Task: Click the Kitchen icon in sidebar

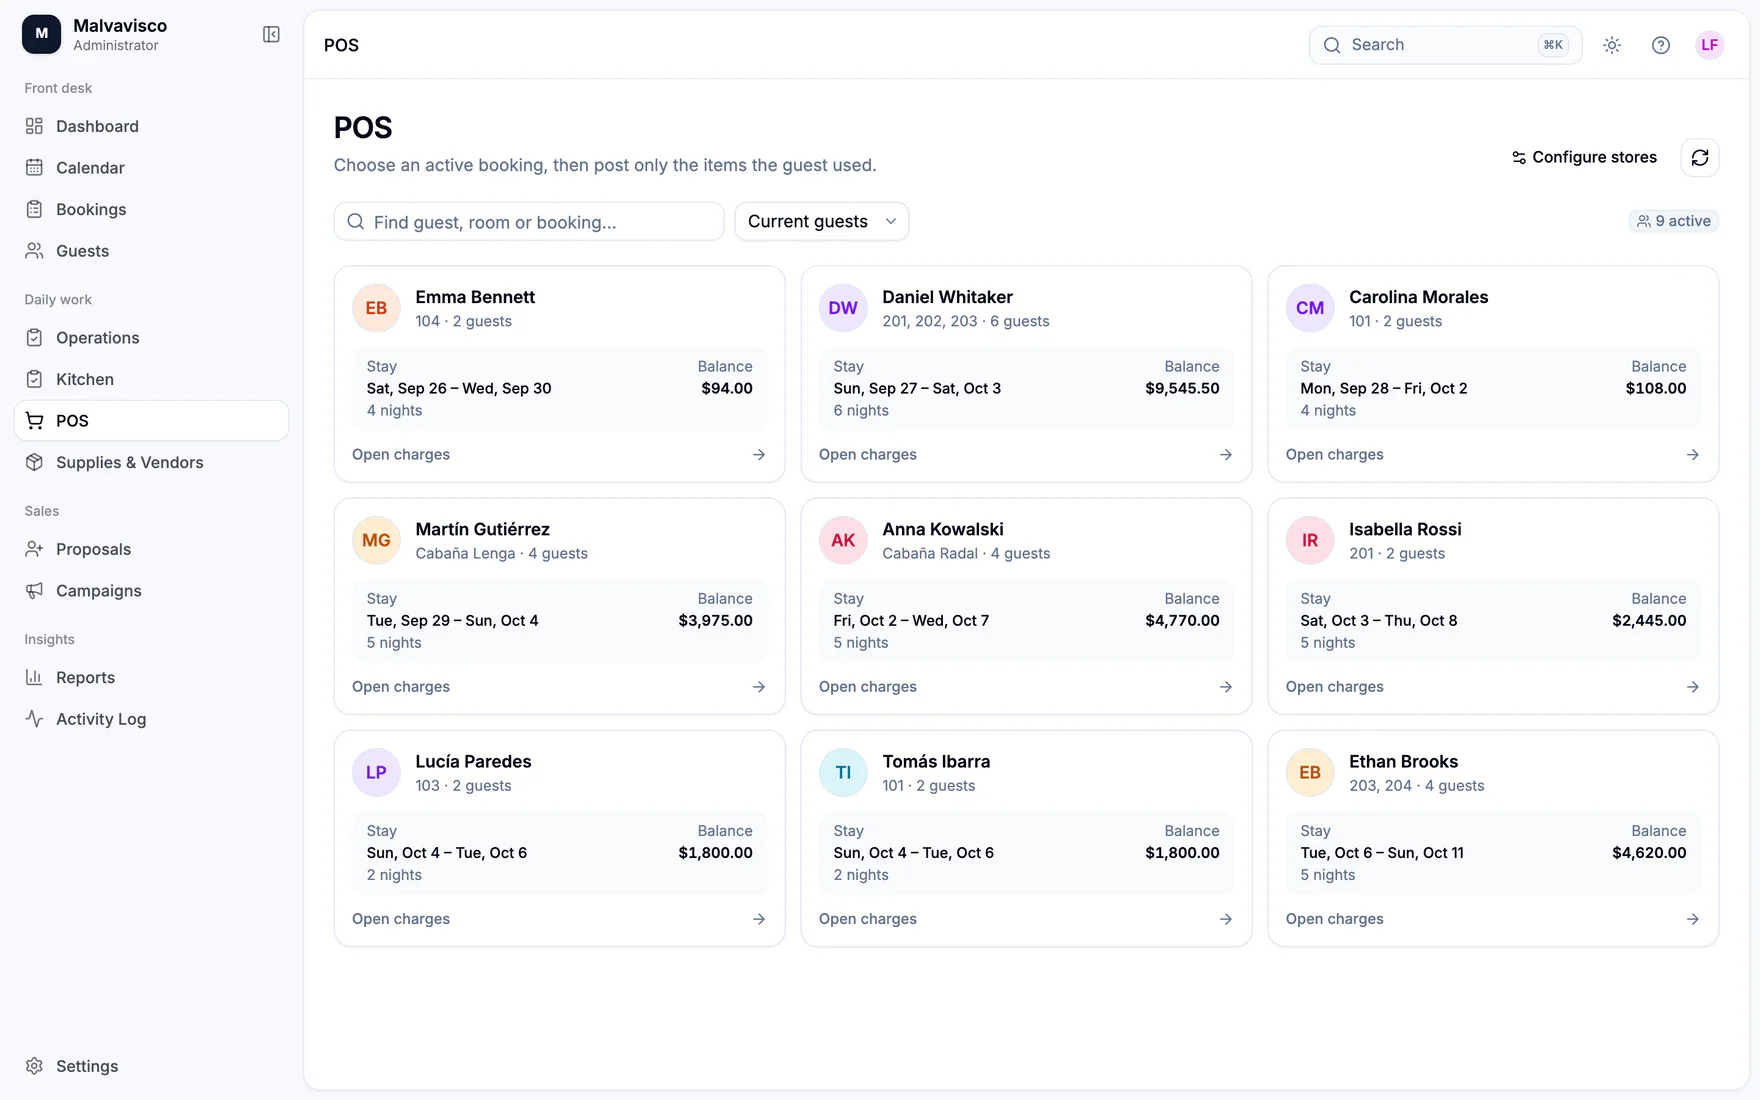Action: click(x=34, y=379)
